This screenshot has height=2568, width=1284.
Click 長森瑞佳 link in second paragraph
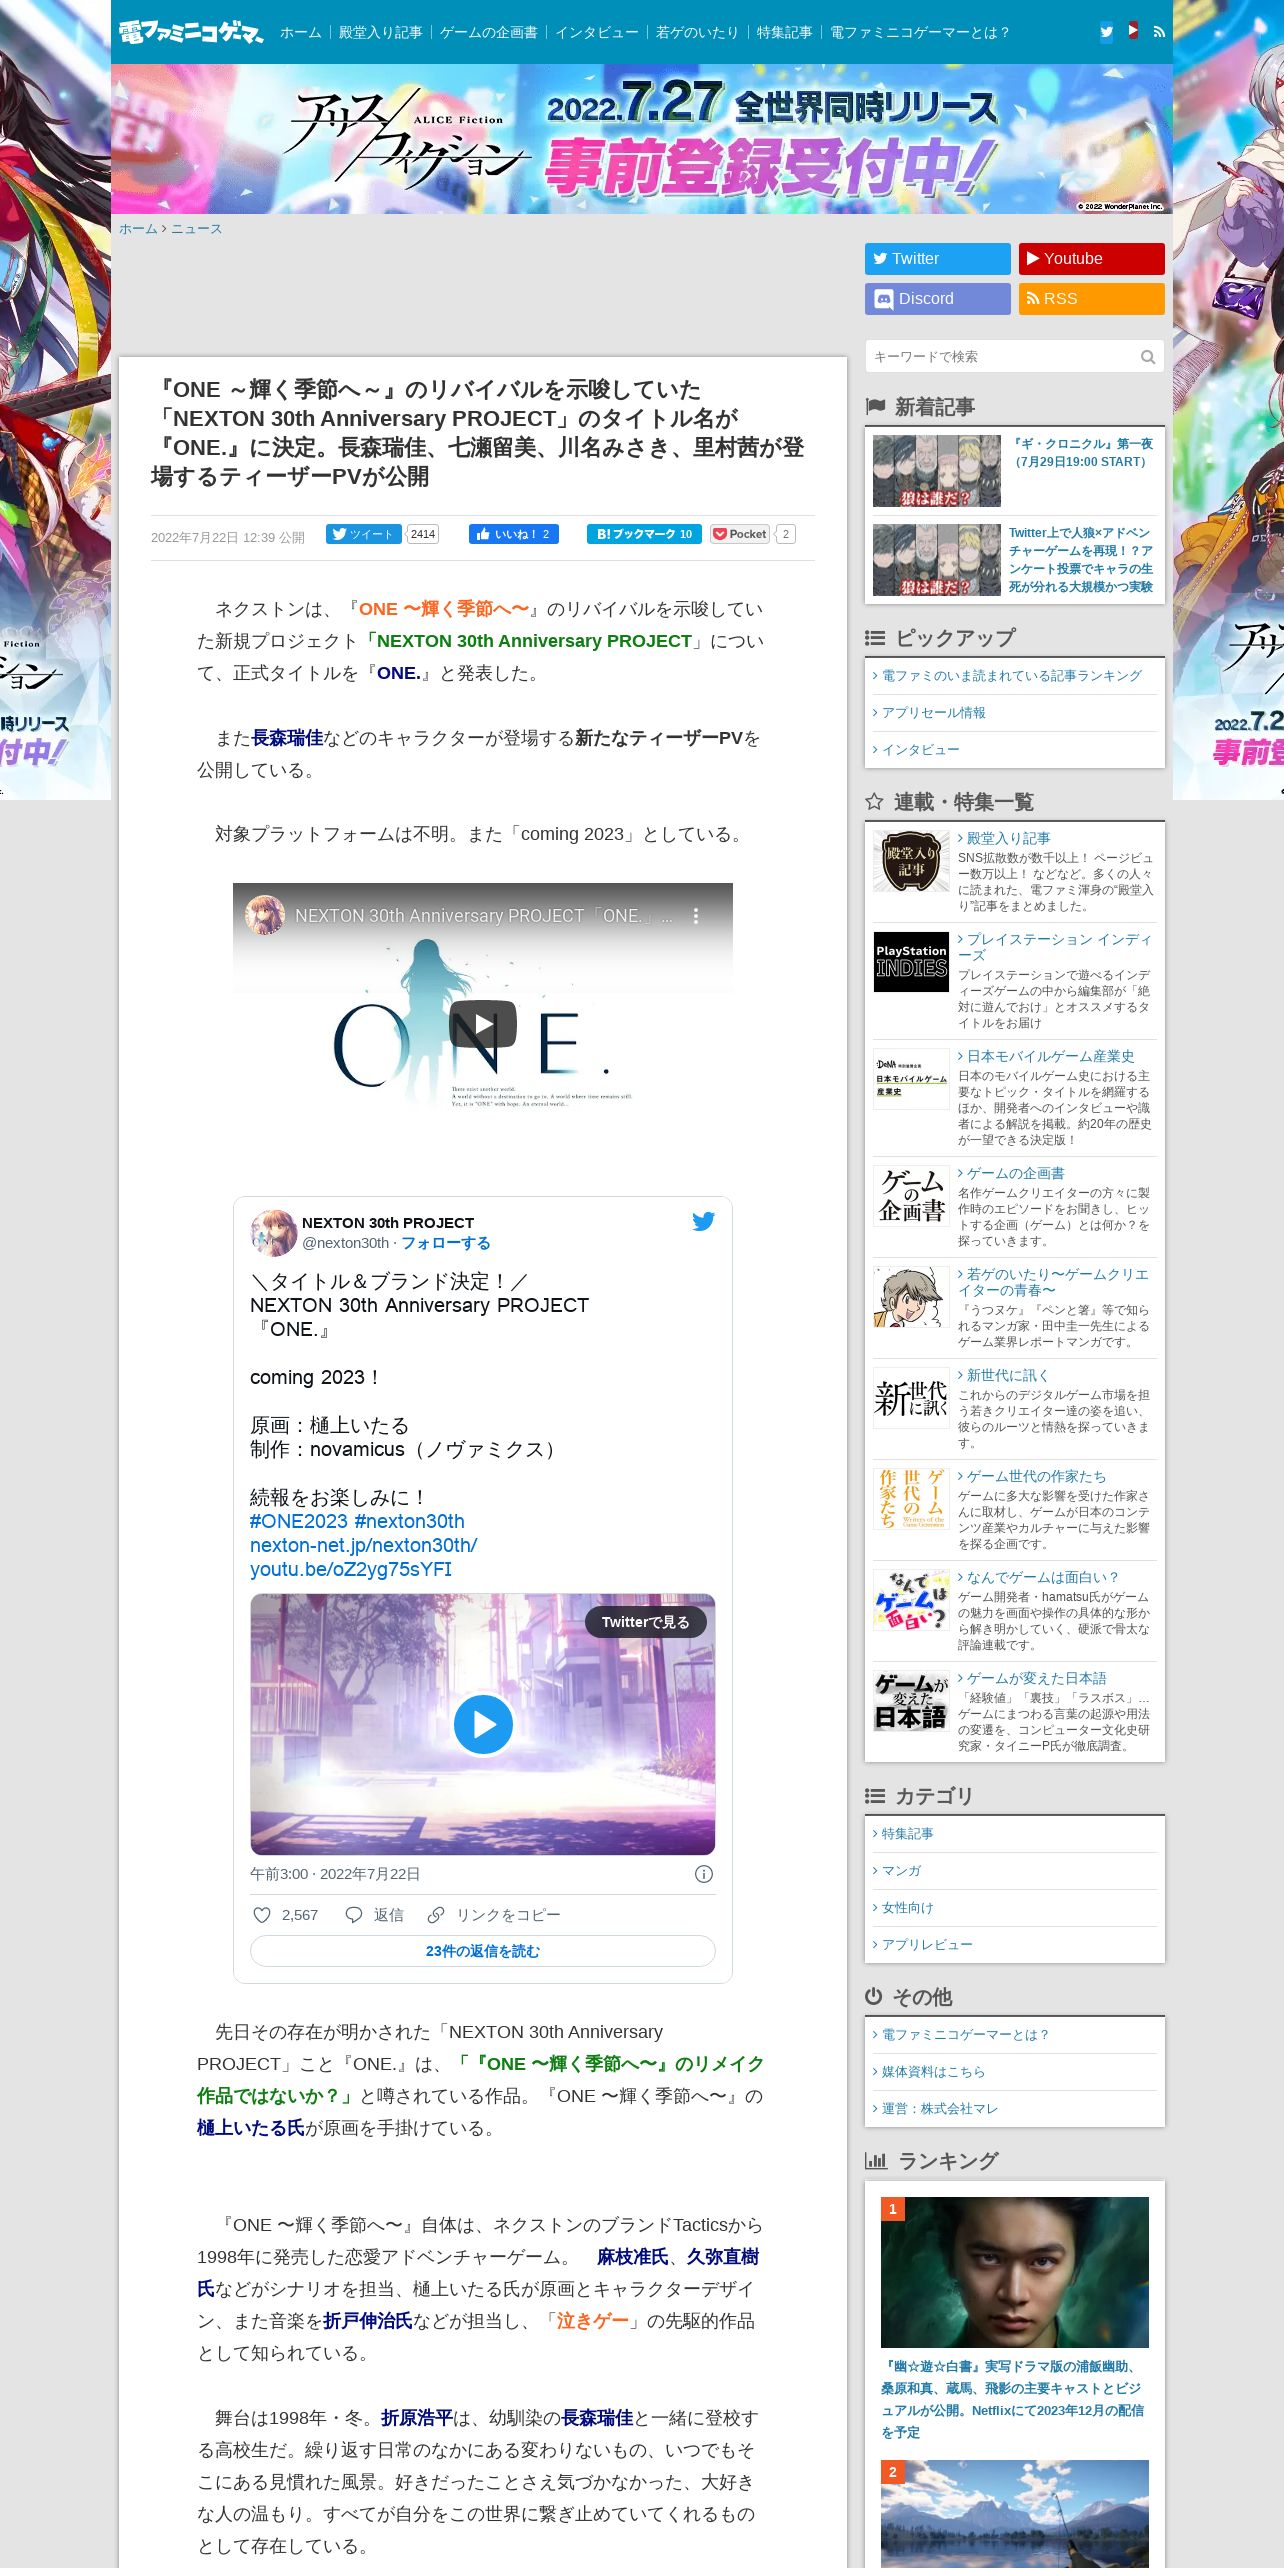coord(288,738)
